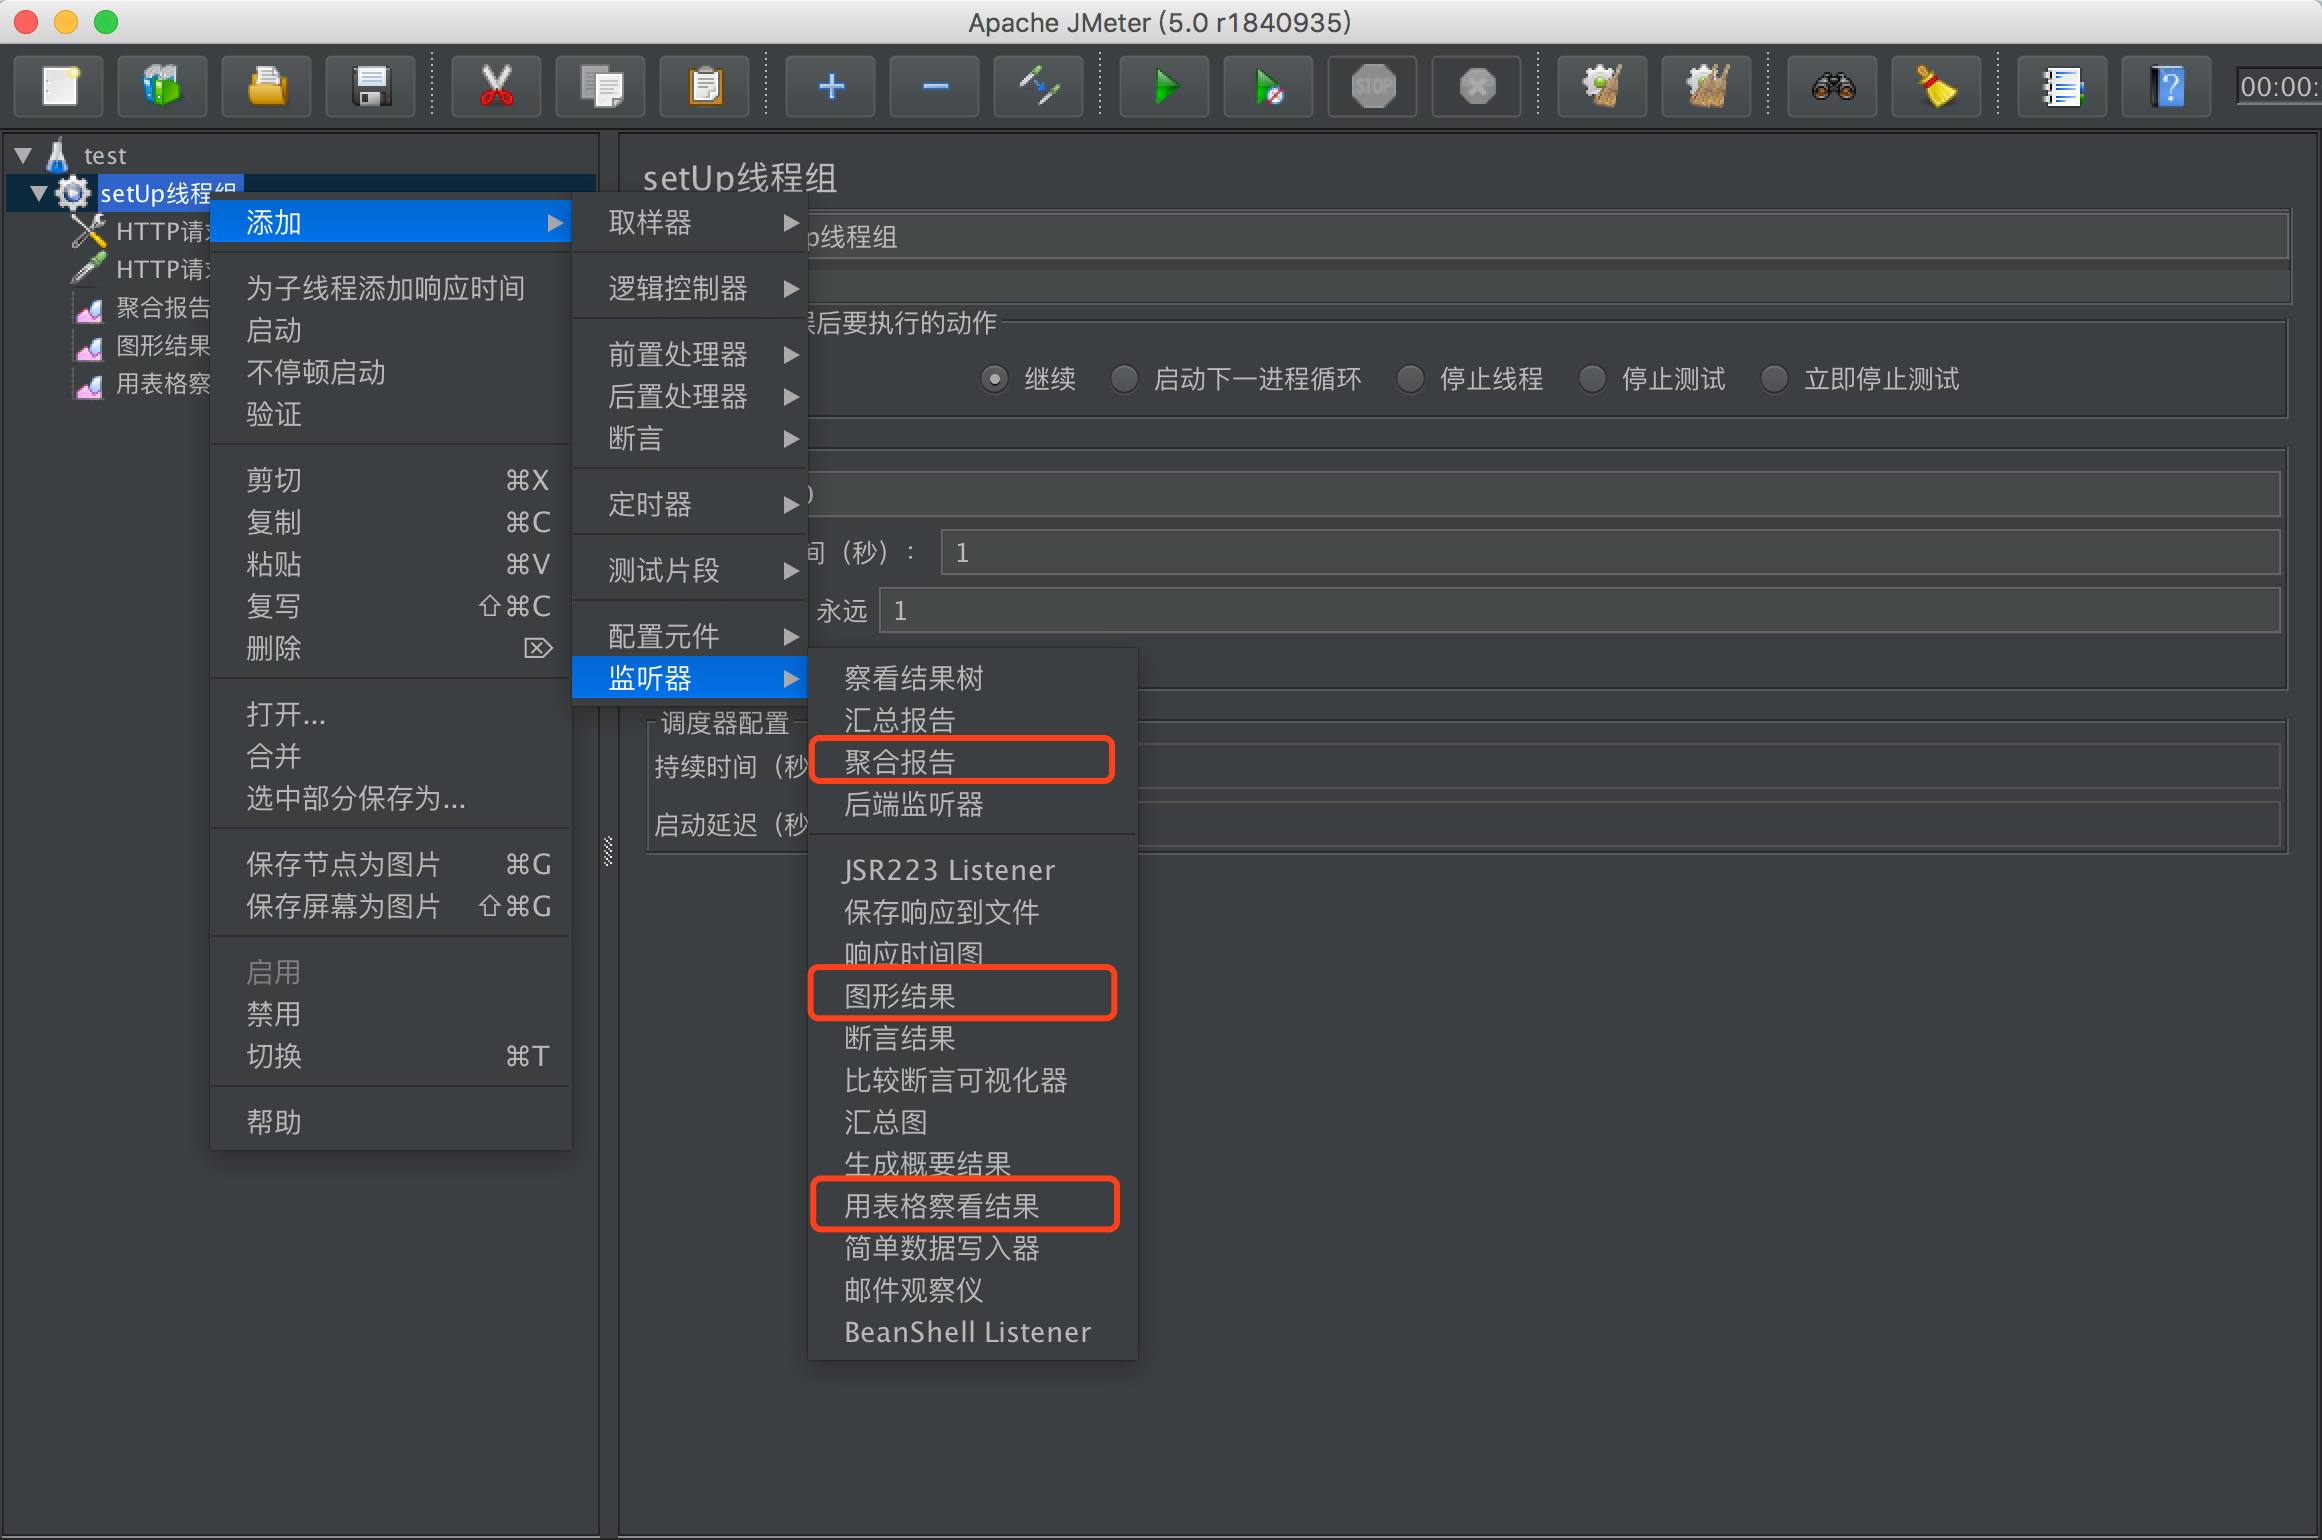
Task: Click 不停顿启动 context menu item
Action: (x=391, y=372)
